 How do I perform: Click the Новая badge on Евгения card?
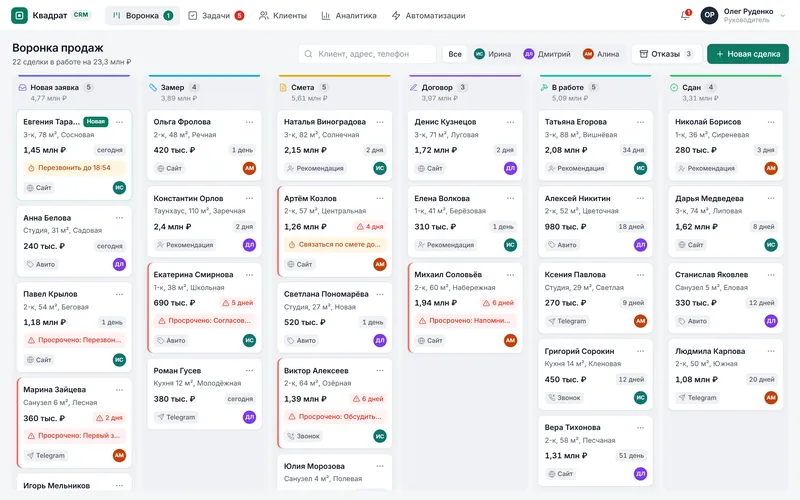[x=96, y=122]
